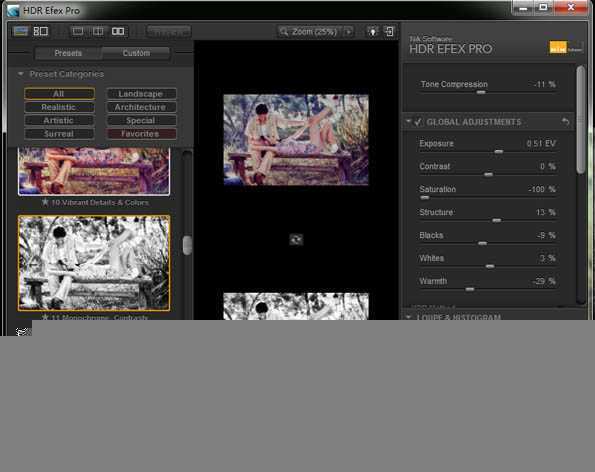Minimize the HDR Efex Pro window

[x=524, y=8]
